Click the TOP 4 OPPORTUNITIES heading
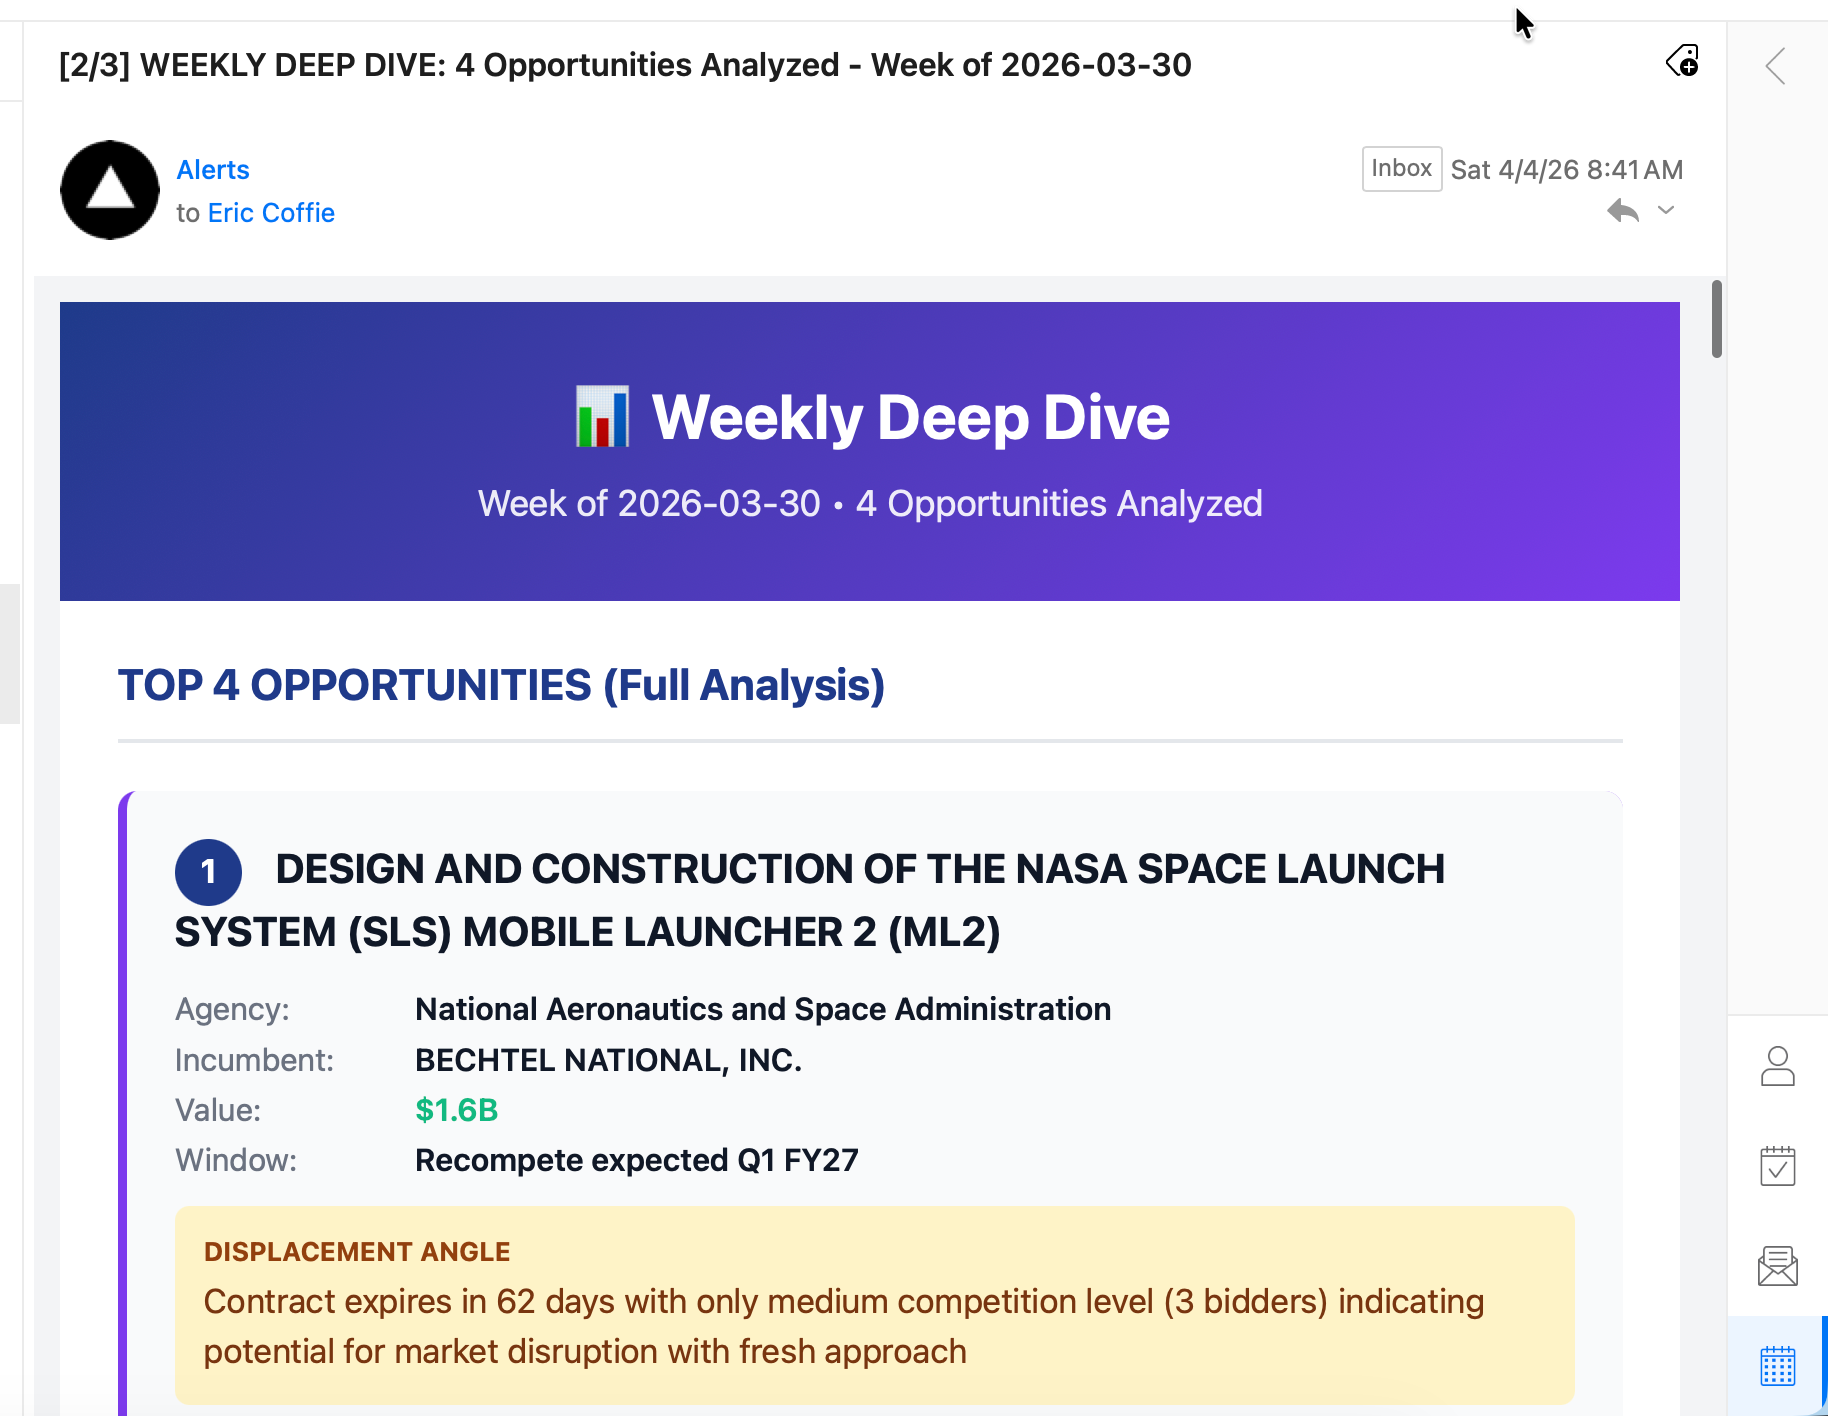Screen dimensions: 1828x1416 (x=501, y=686)
